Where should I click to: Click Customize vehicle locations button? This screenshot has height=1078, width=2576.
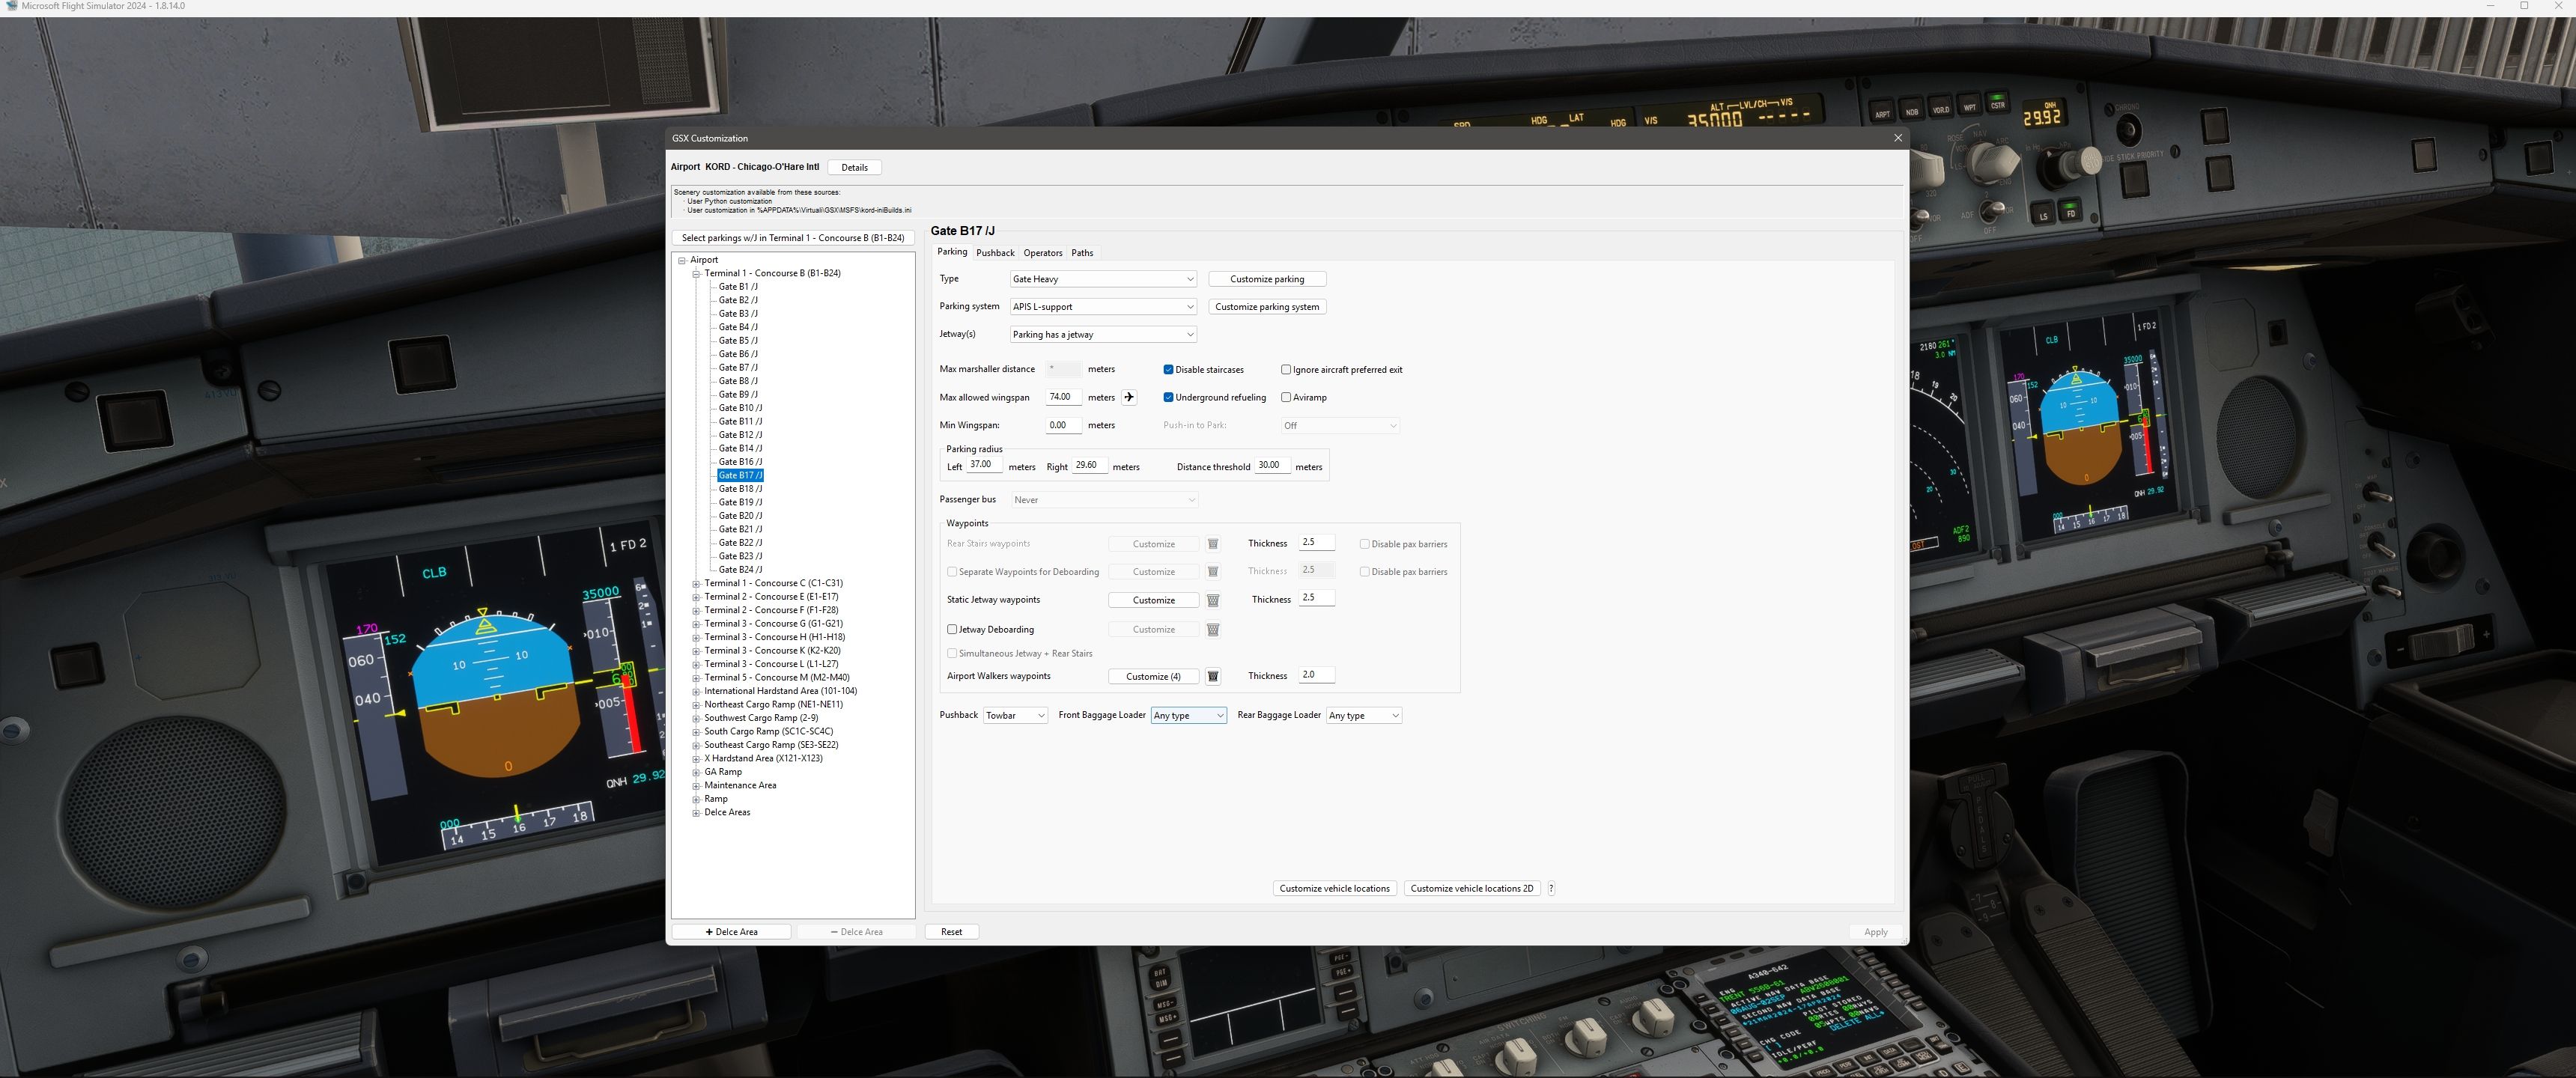(x=1334, y=889)
